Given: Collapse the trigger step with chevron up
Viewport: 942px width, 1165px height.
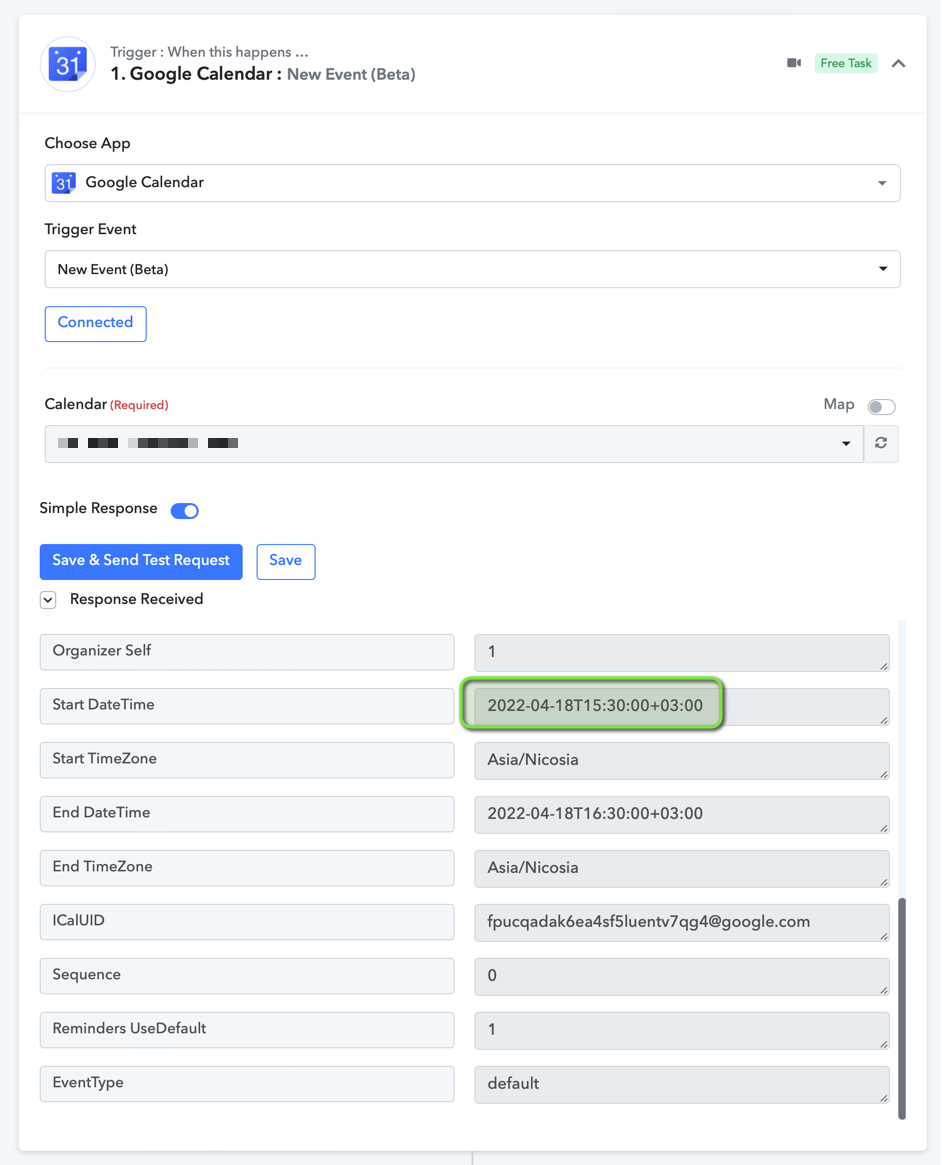Looking at the screenshot, I should coord(898,63).
